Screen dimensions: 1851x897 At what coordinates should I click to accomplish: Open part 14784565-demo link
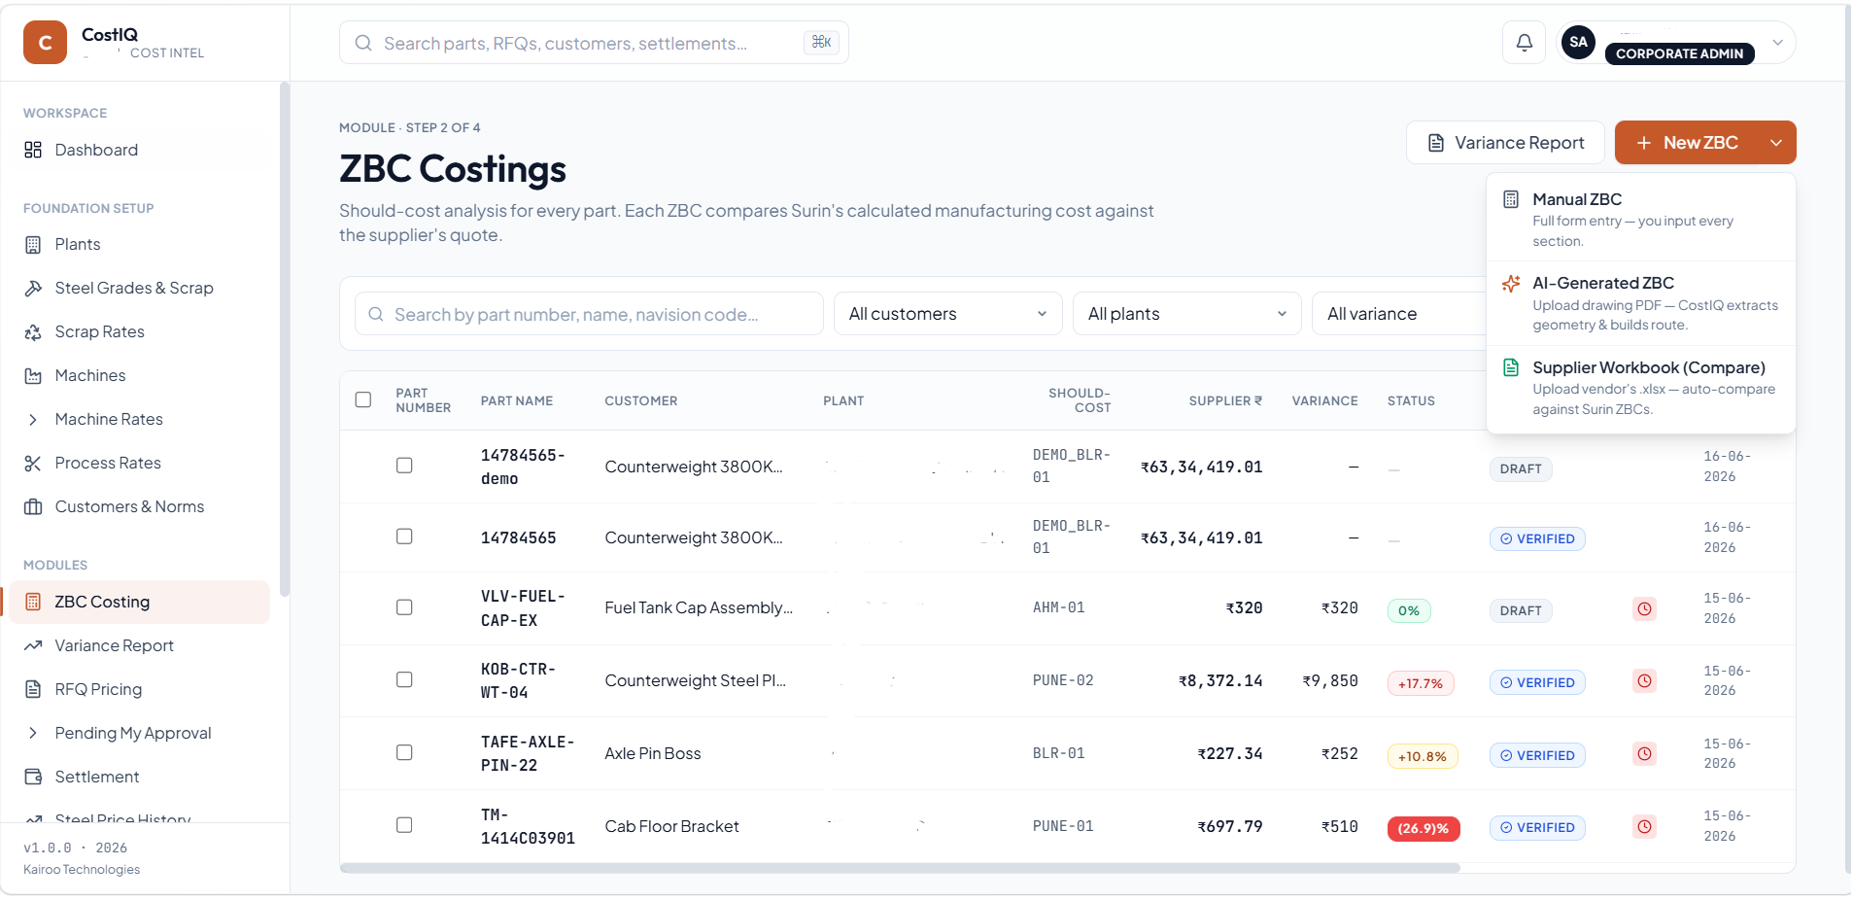tap(523, 467)
